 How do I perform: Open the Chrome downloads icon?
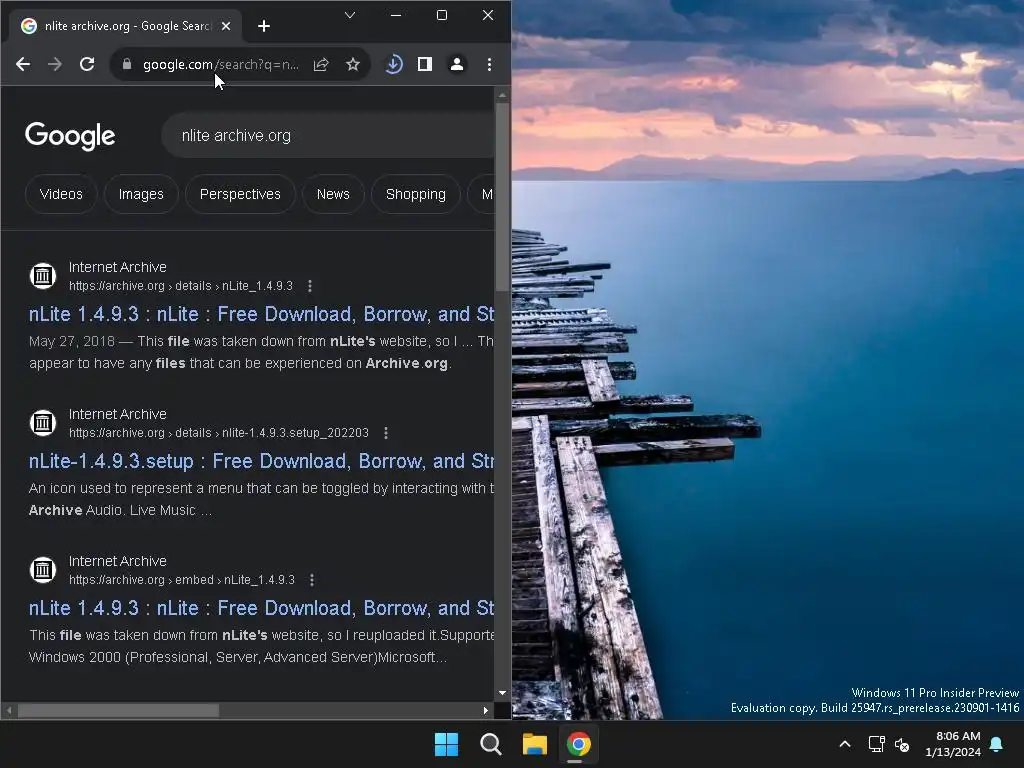coord(394,64)
